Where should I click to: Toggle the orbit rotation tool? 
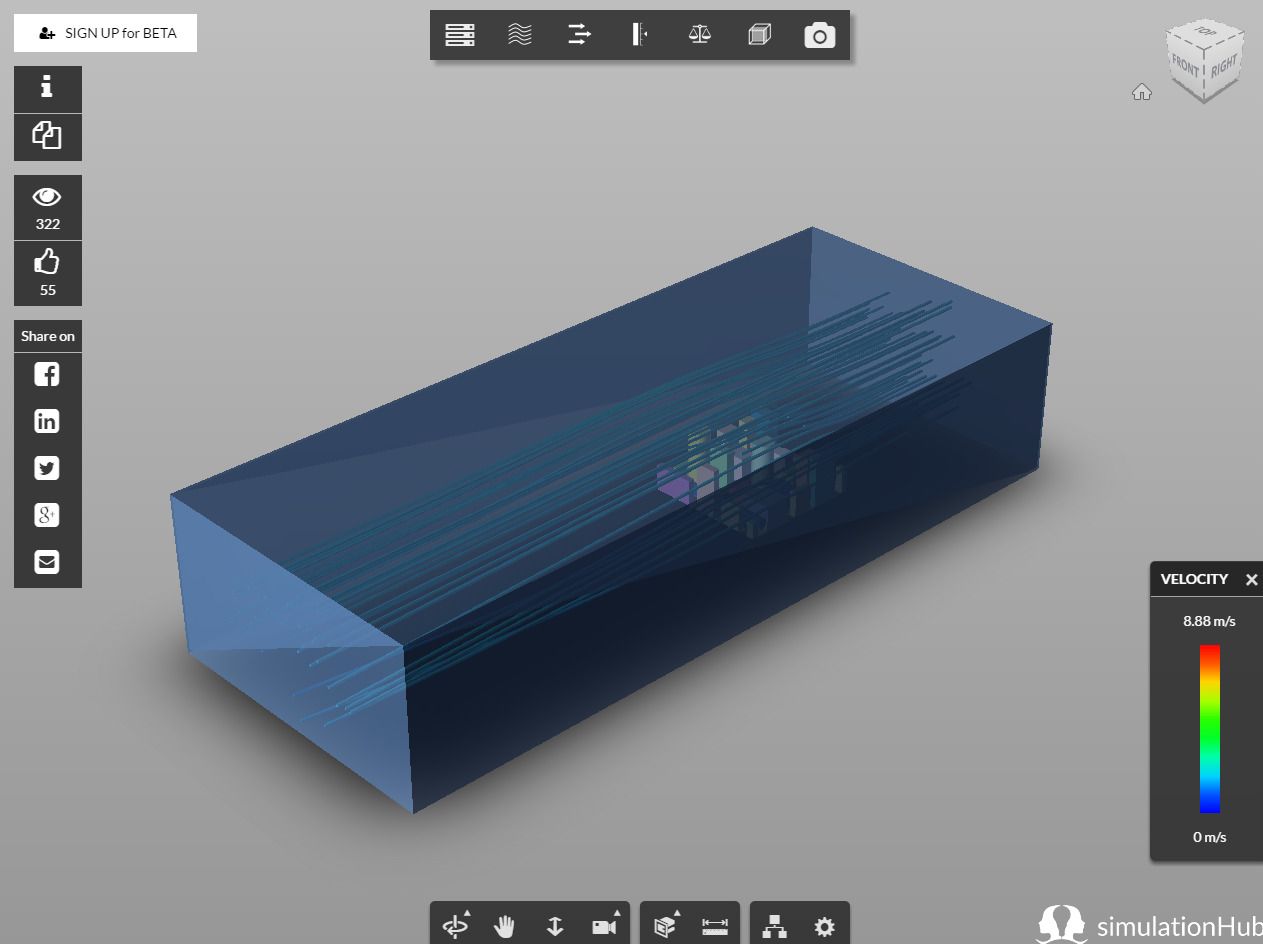(457, 927)
